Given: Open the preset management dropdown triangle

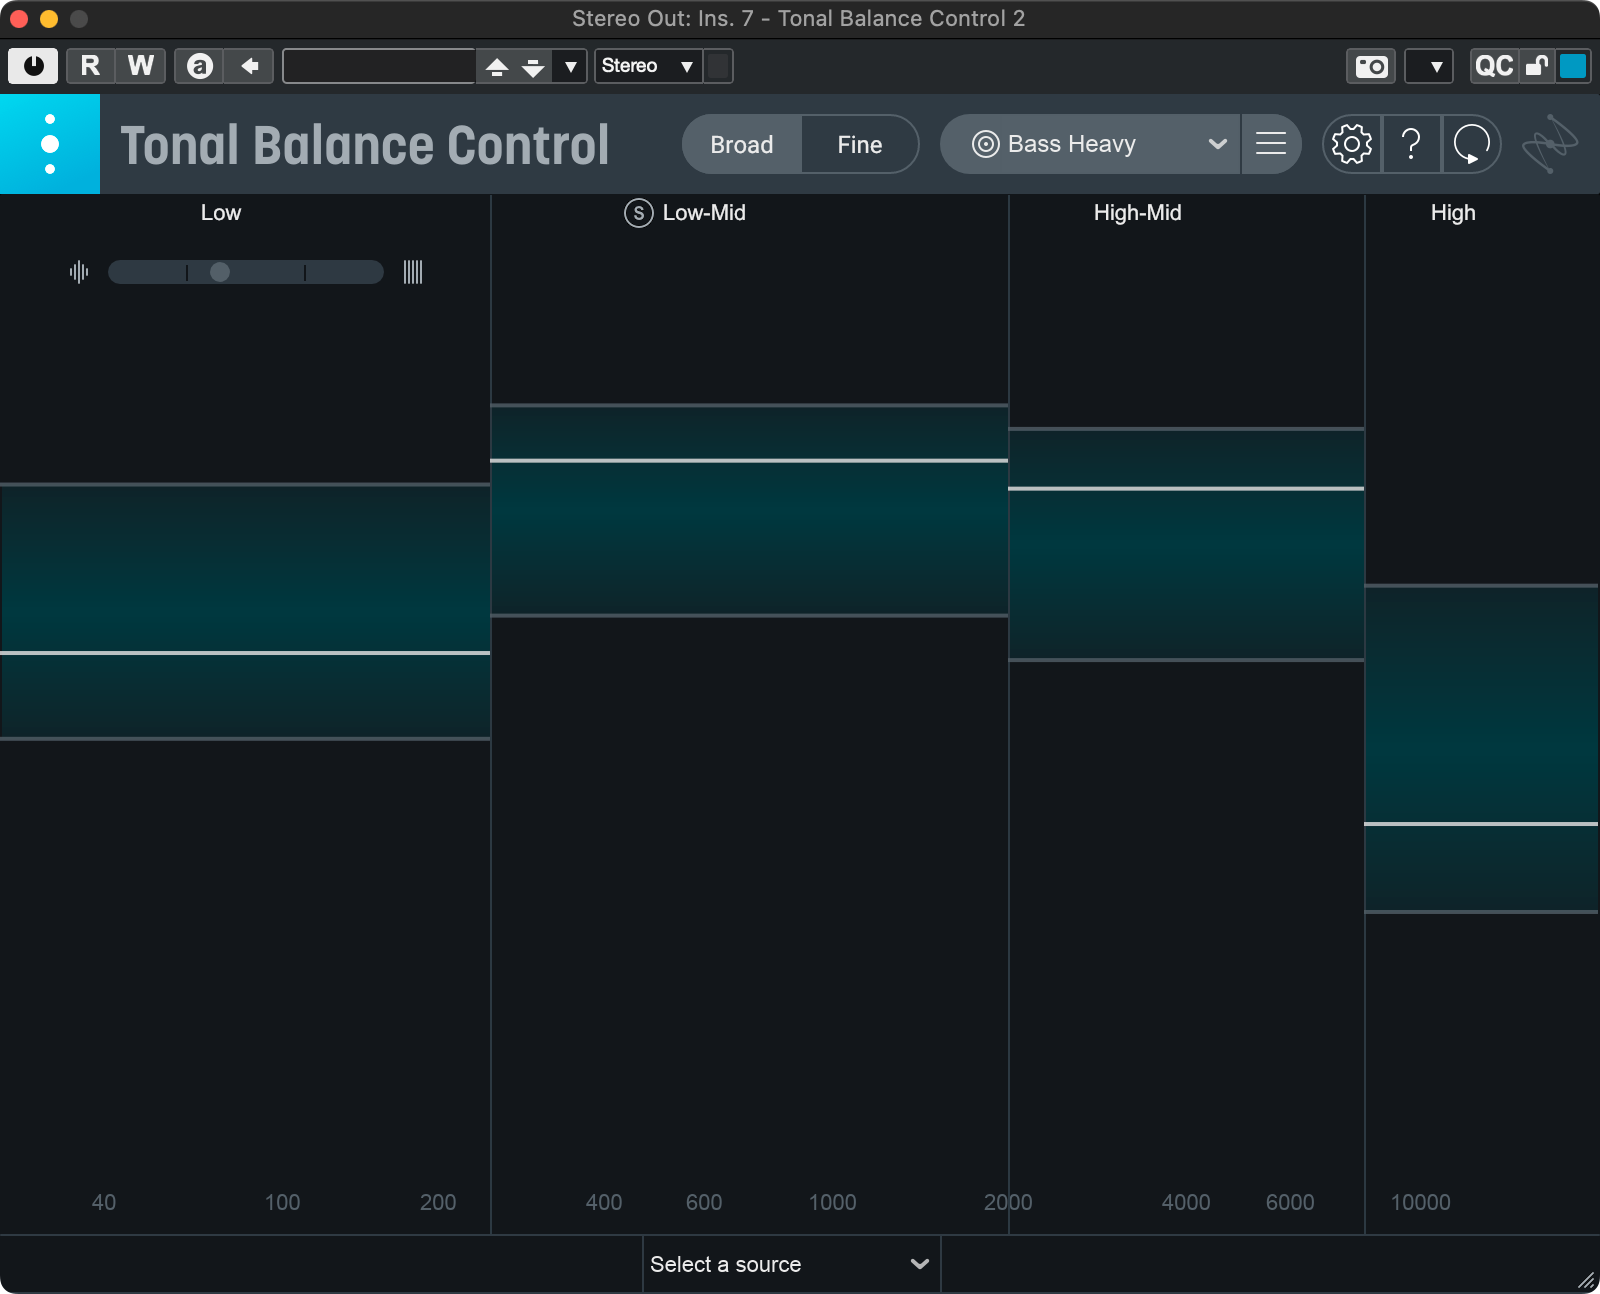Looking at the screenshot, I should click(570, 67).
